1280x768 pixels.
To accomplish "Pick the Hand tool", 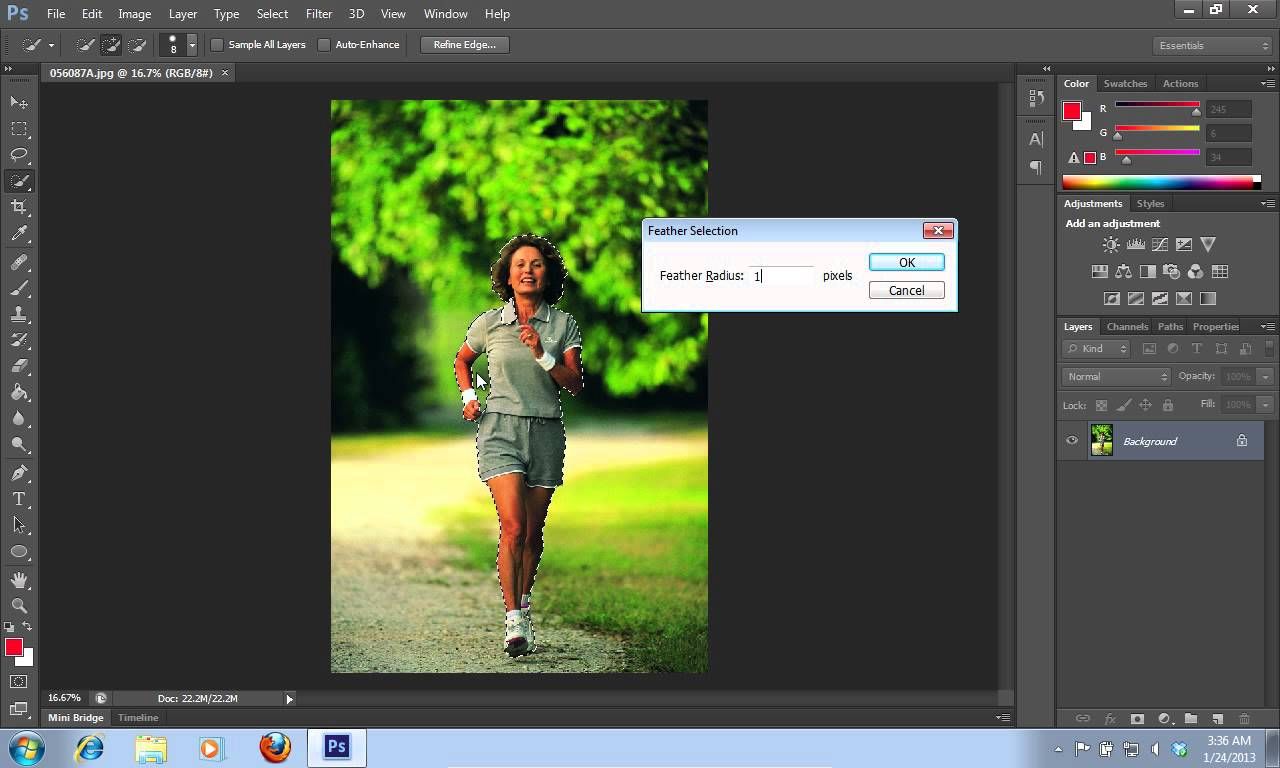I will pyautogui.click(x=19, y=580).
